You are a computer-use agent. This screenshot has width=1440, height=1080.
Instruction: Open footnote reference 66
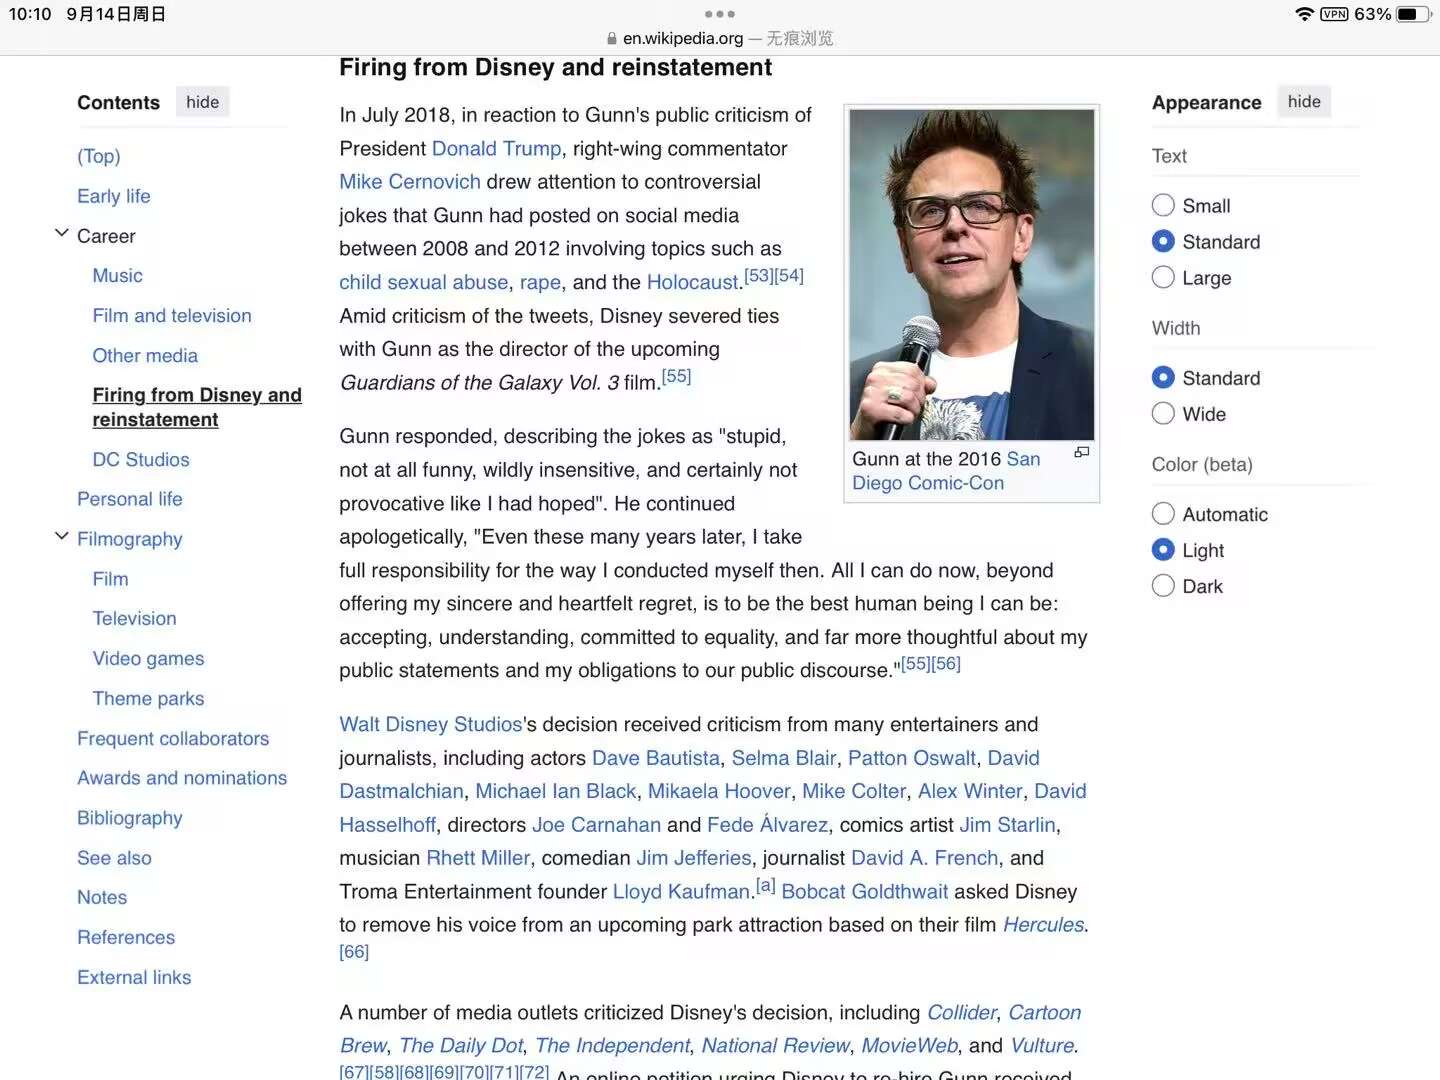[x=354, y=952]
